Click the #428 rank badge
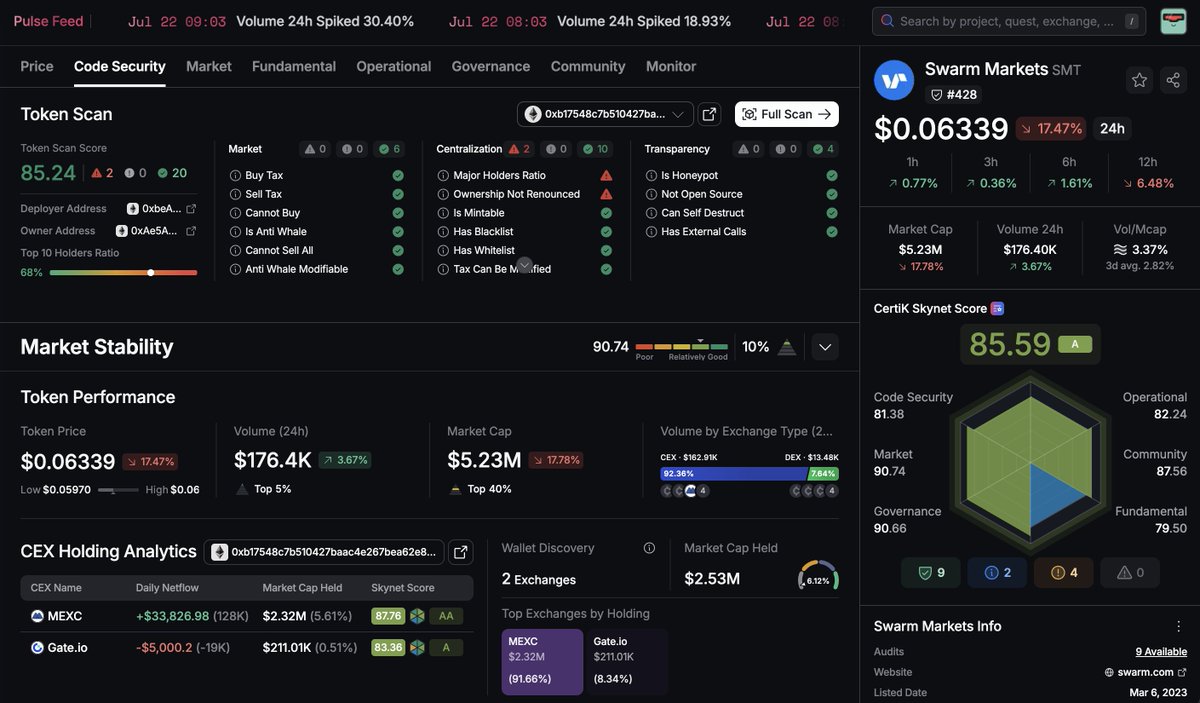 tap(953, 94)
